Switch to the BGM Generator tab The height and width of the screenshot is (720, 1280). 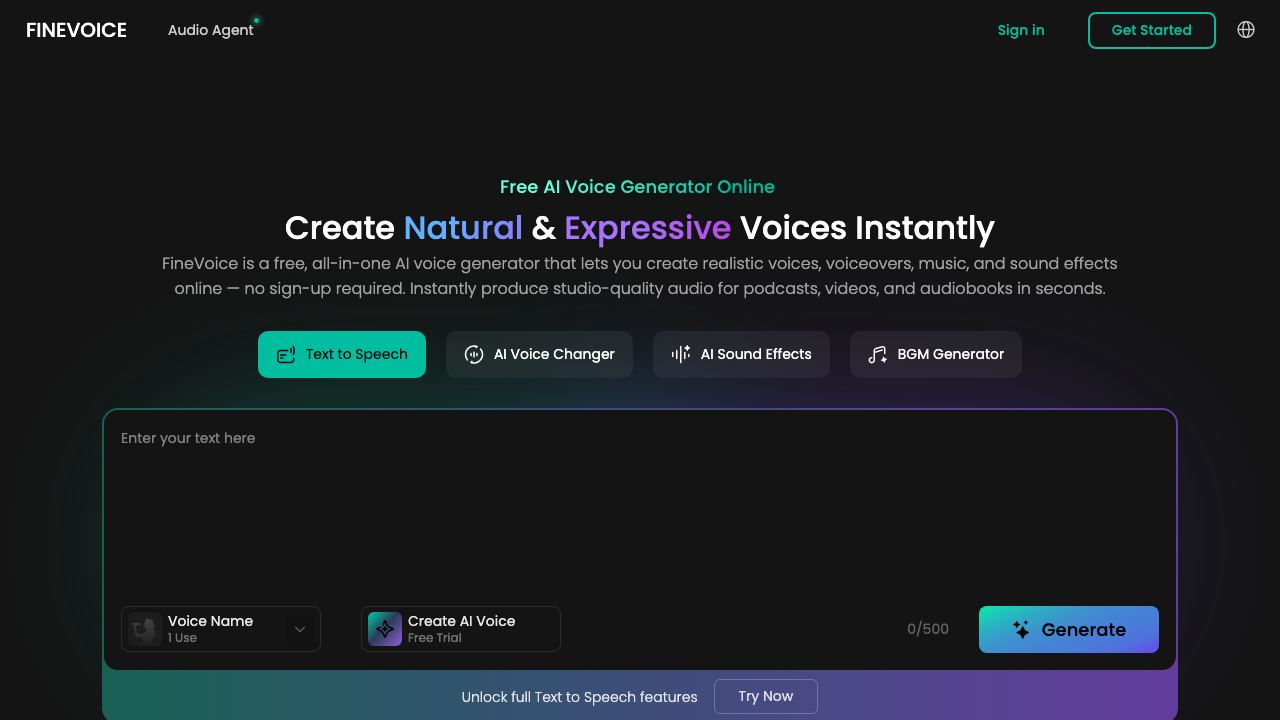click(936, 354)
